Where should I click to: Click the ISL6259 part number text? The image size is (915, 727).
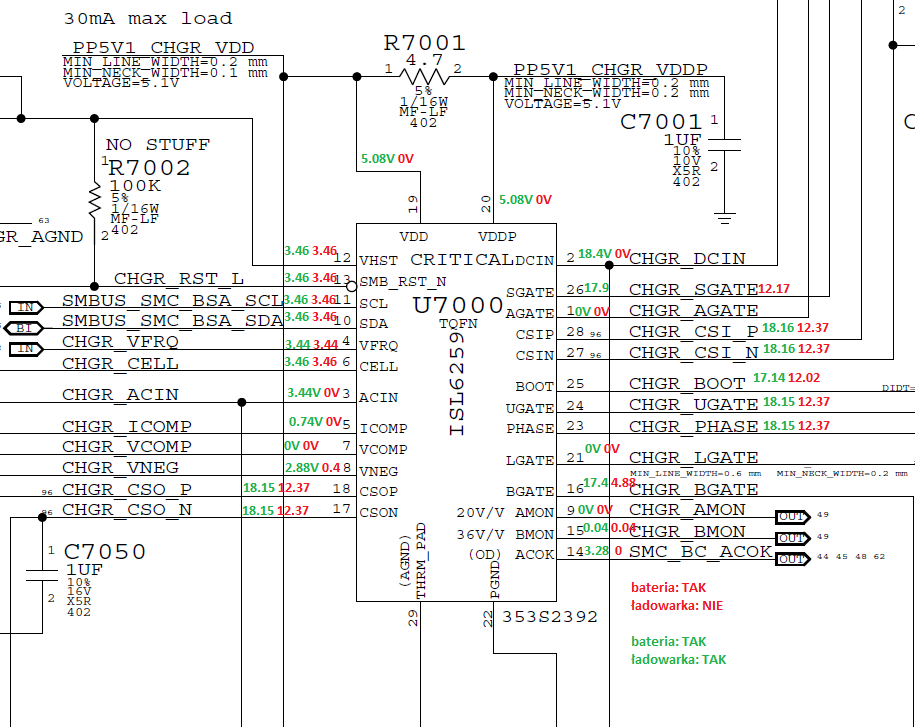(x=457, y=383)
